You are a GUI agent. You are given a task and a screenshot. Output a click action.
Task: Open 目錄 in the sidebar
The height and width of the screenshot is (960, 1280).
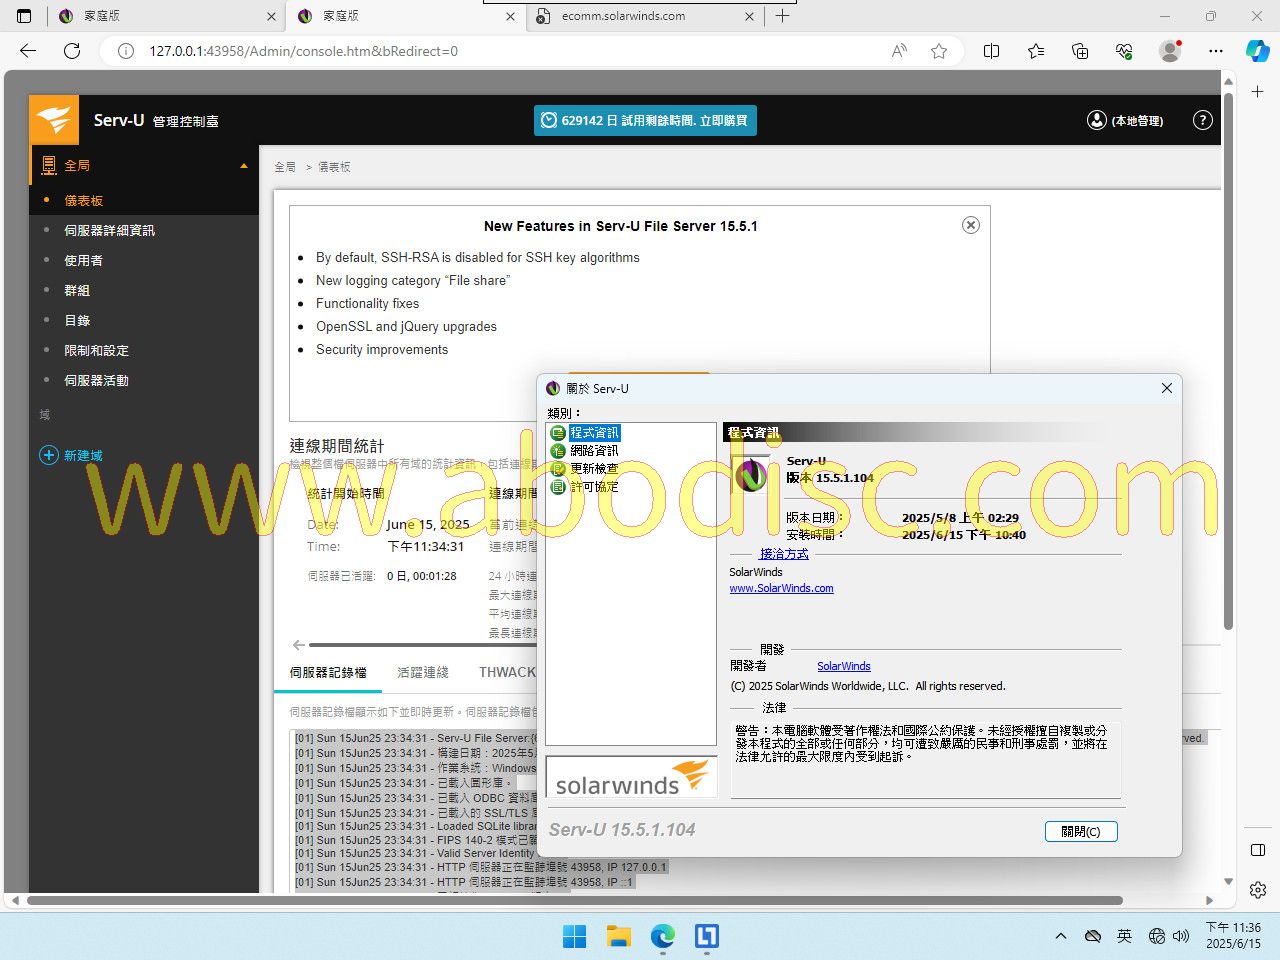tap(77, 320)
